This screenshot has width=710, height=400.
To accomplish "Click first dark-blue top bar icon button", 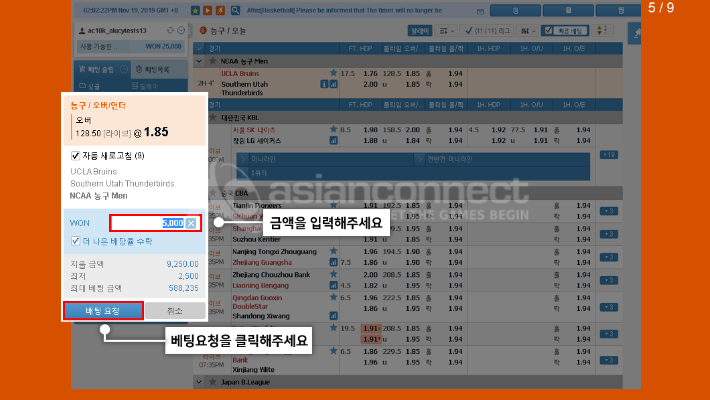I will coord(515,10).
